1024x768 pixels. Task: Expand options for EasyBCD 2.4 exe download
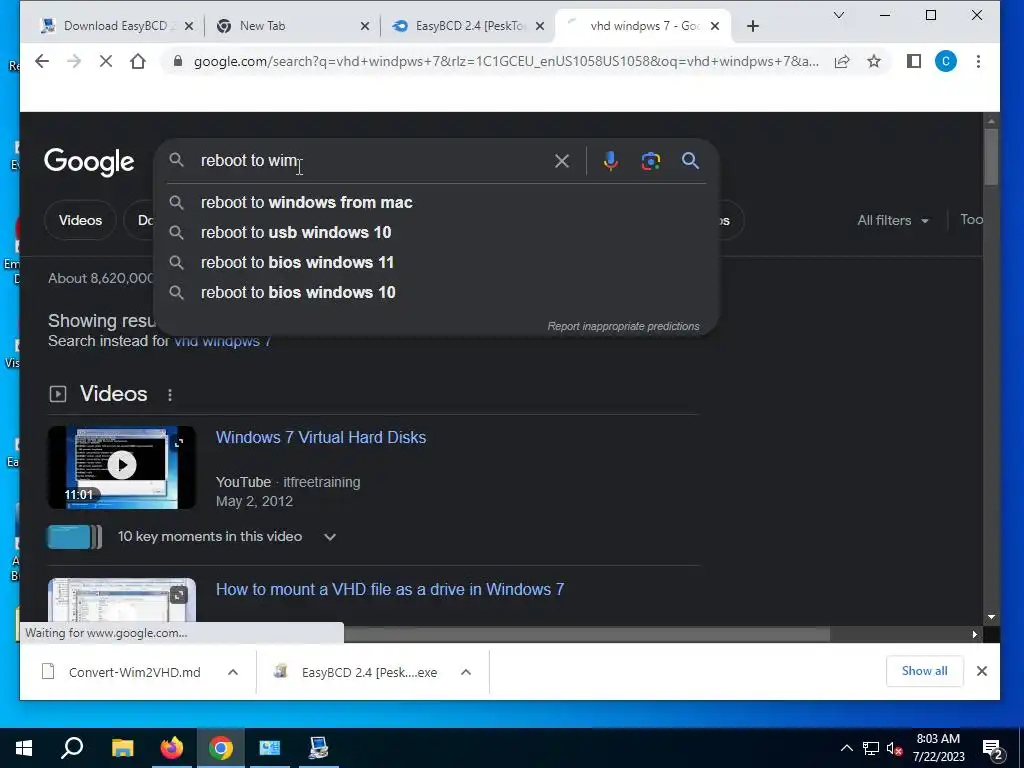466,672
